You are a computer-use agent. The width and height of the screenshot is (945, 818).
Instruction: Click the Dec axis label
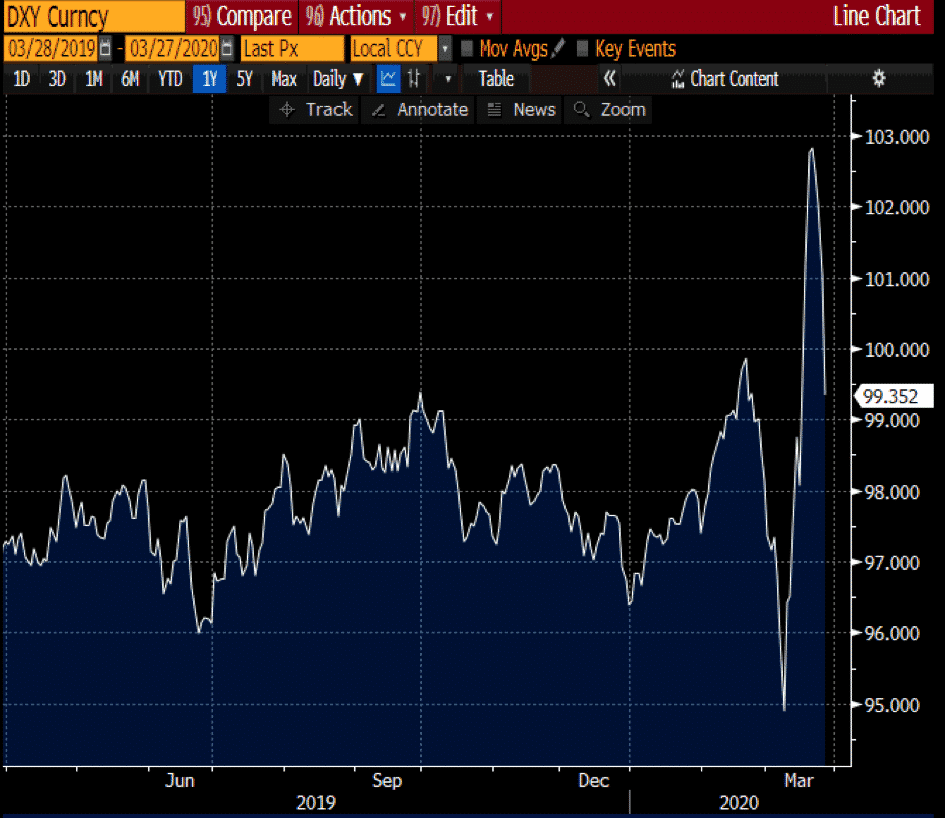coord(594,781)
